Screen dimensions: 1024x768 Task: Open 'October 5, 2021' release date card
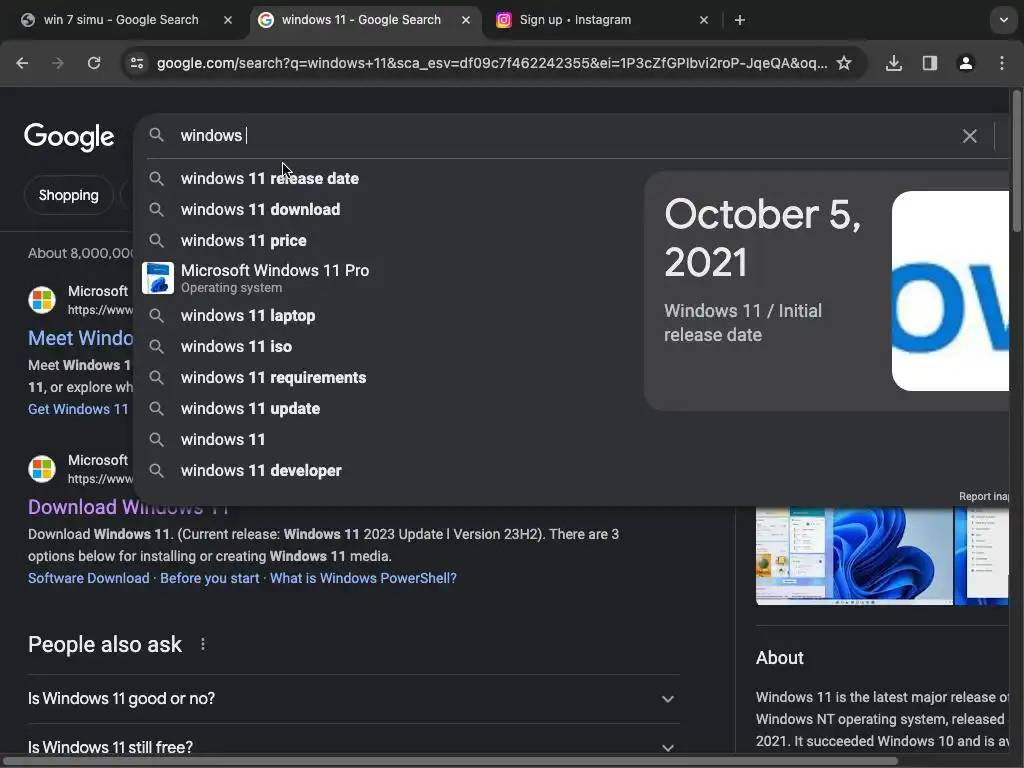pos(827,291)
